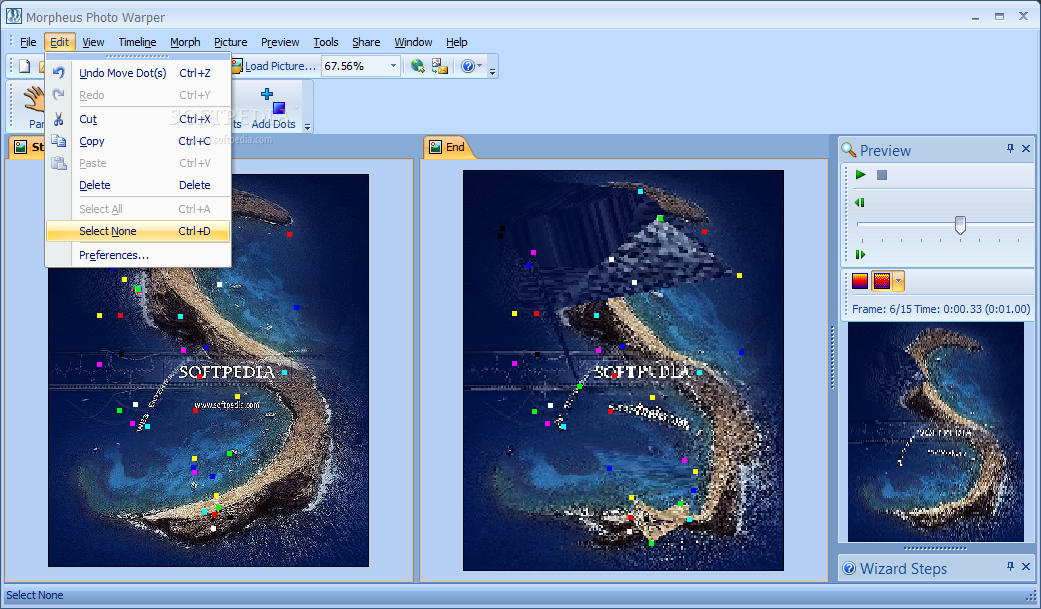
Task: Open the Picture menu
Action: click(230, 42)
